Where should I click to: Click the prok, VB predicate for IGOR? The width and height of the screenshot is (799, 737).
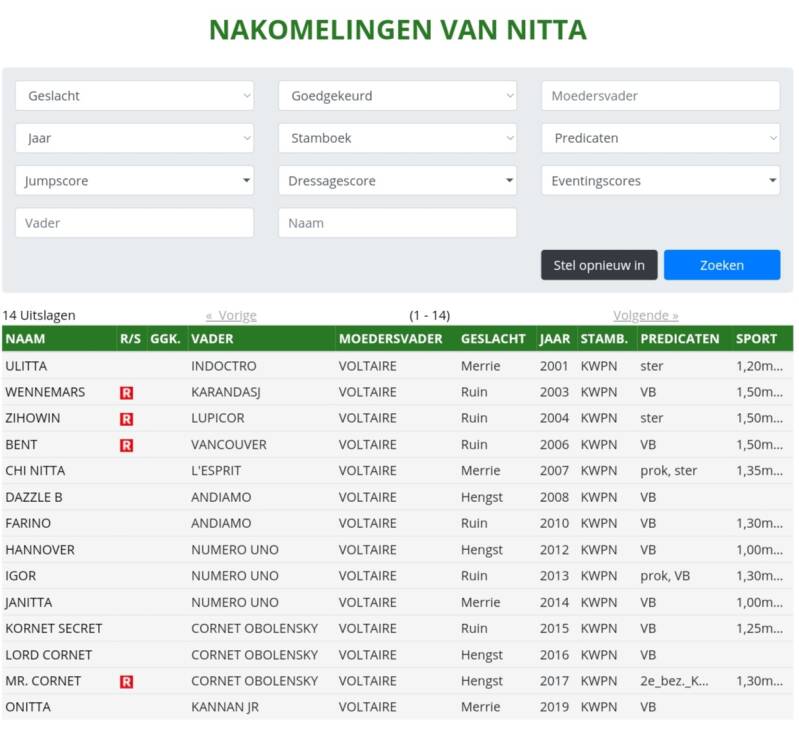coord(665,576)
